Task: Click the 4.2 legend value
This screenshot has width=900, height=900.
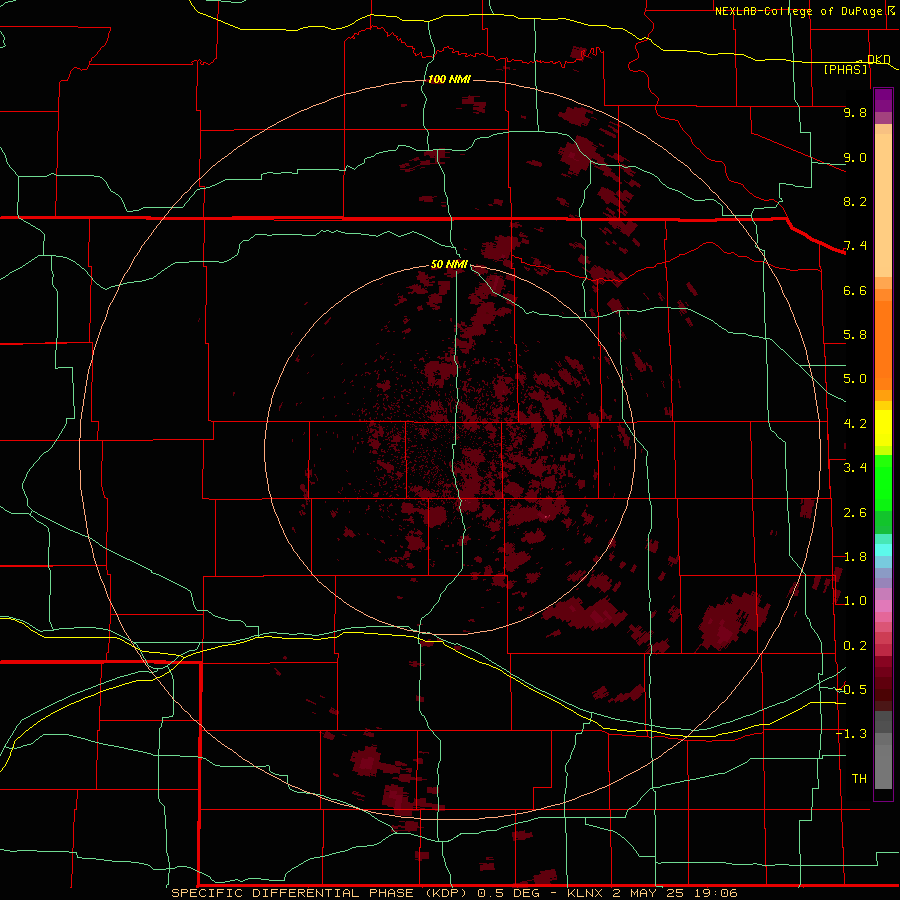Action: [x=855, y=424]
